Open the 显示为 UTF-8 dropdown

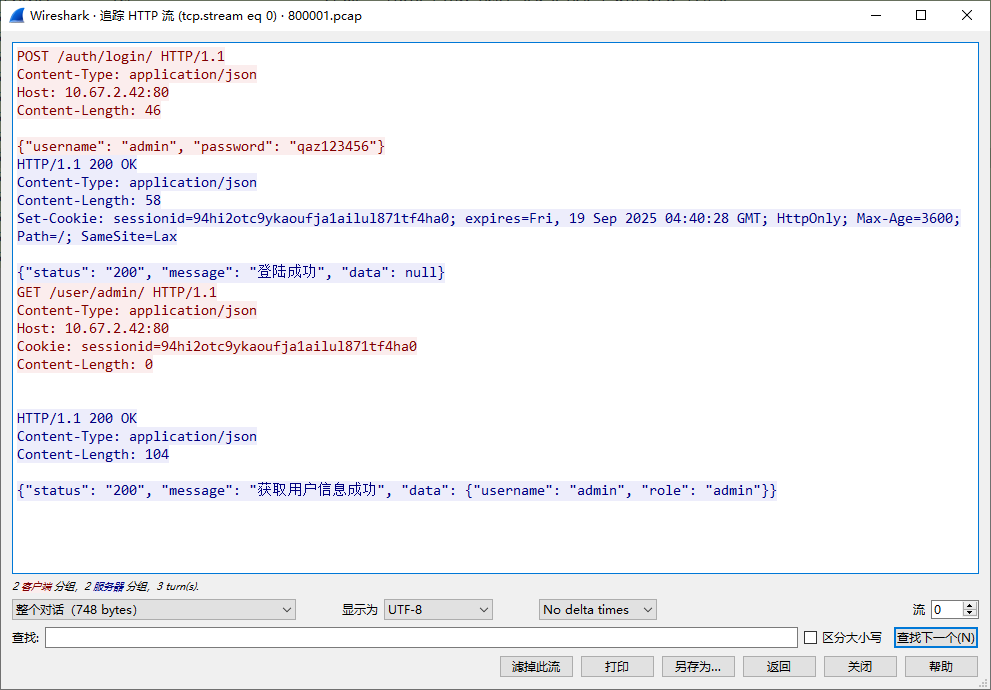coord(438,609)
